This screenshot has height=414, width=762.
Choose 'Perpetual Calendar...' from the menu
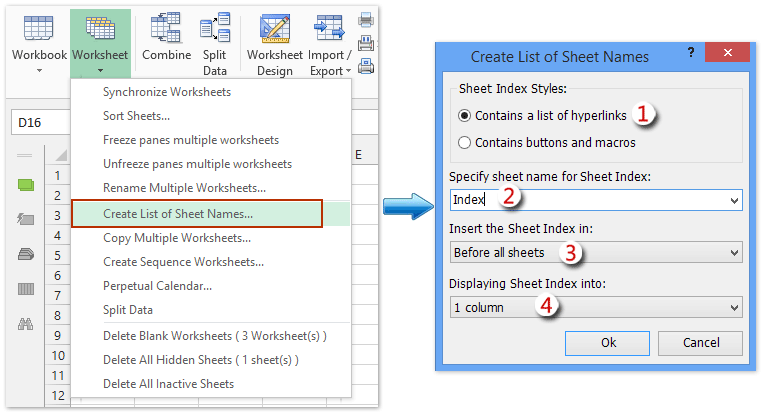coord(157,286)
